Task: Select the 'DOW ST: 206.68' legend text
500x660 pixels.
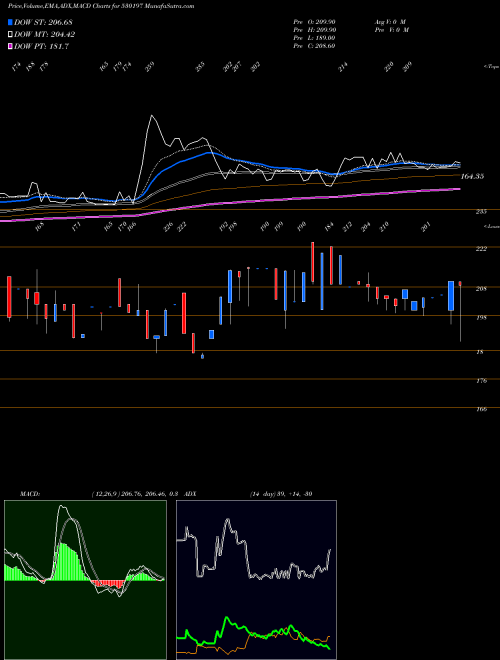Action: pos(43,22)
